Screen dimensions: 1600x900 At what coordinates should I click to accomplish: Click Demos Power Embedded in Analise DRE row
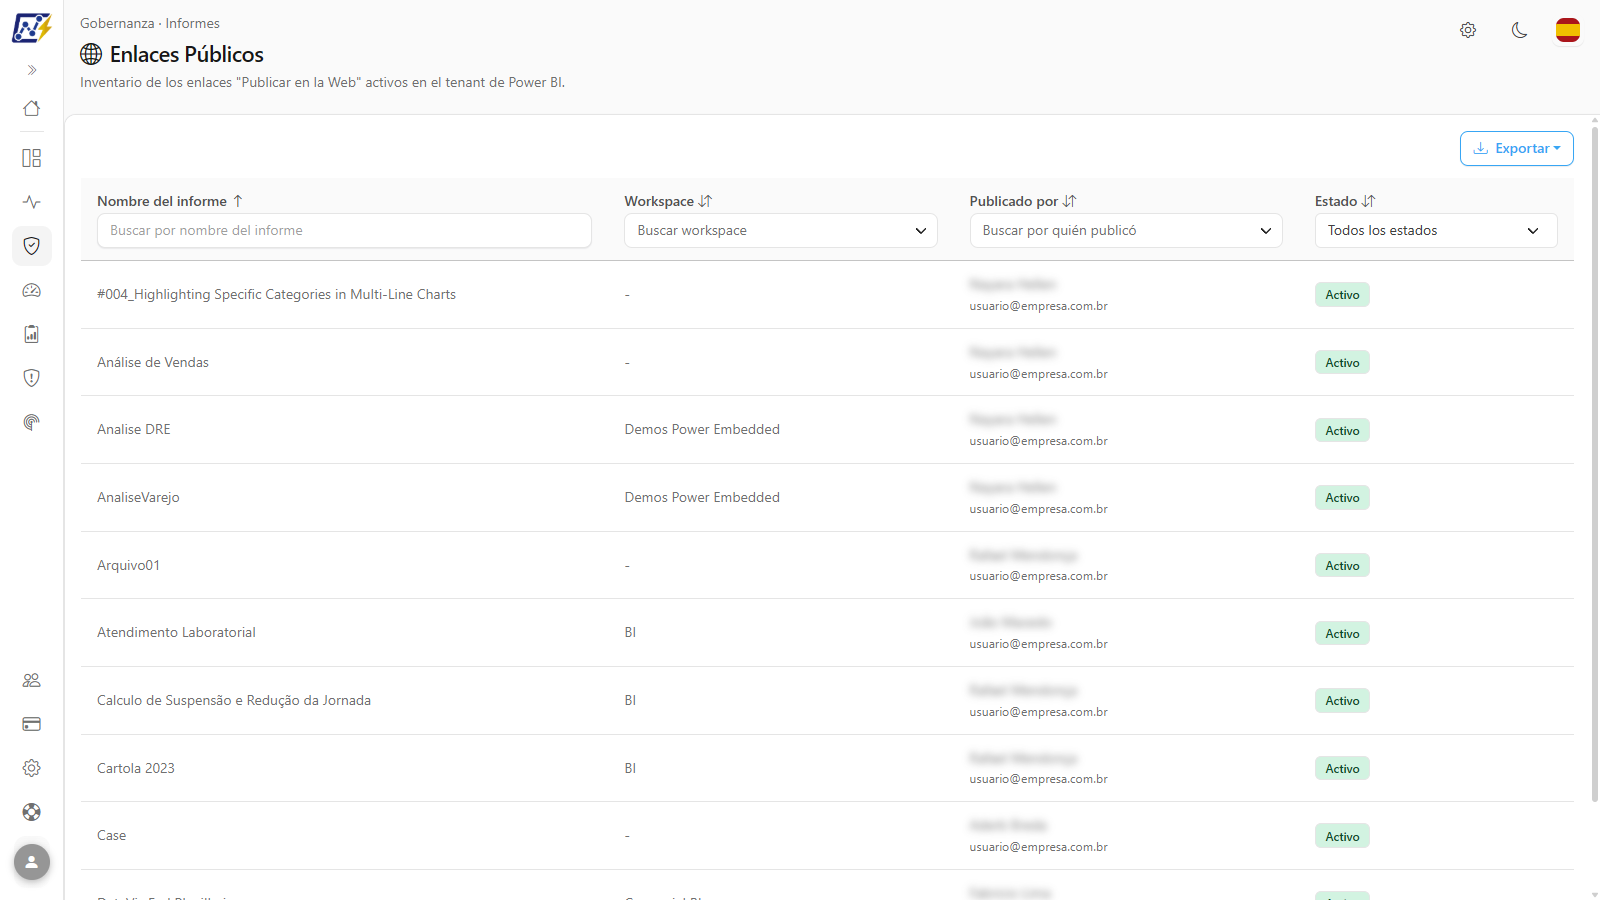pos(702,429)
